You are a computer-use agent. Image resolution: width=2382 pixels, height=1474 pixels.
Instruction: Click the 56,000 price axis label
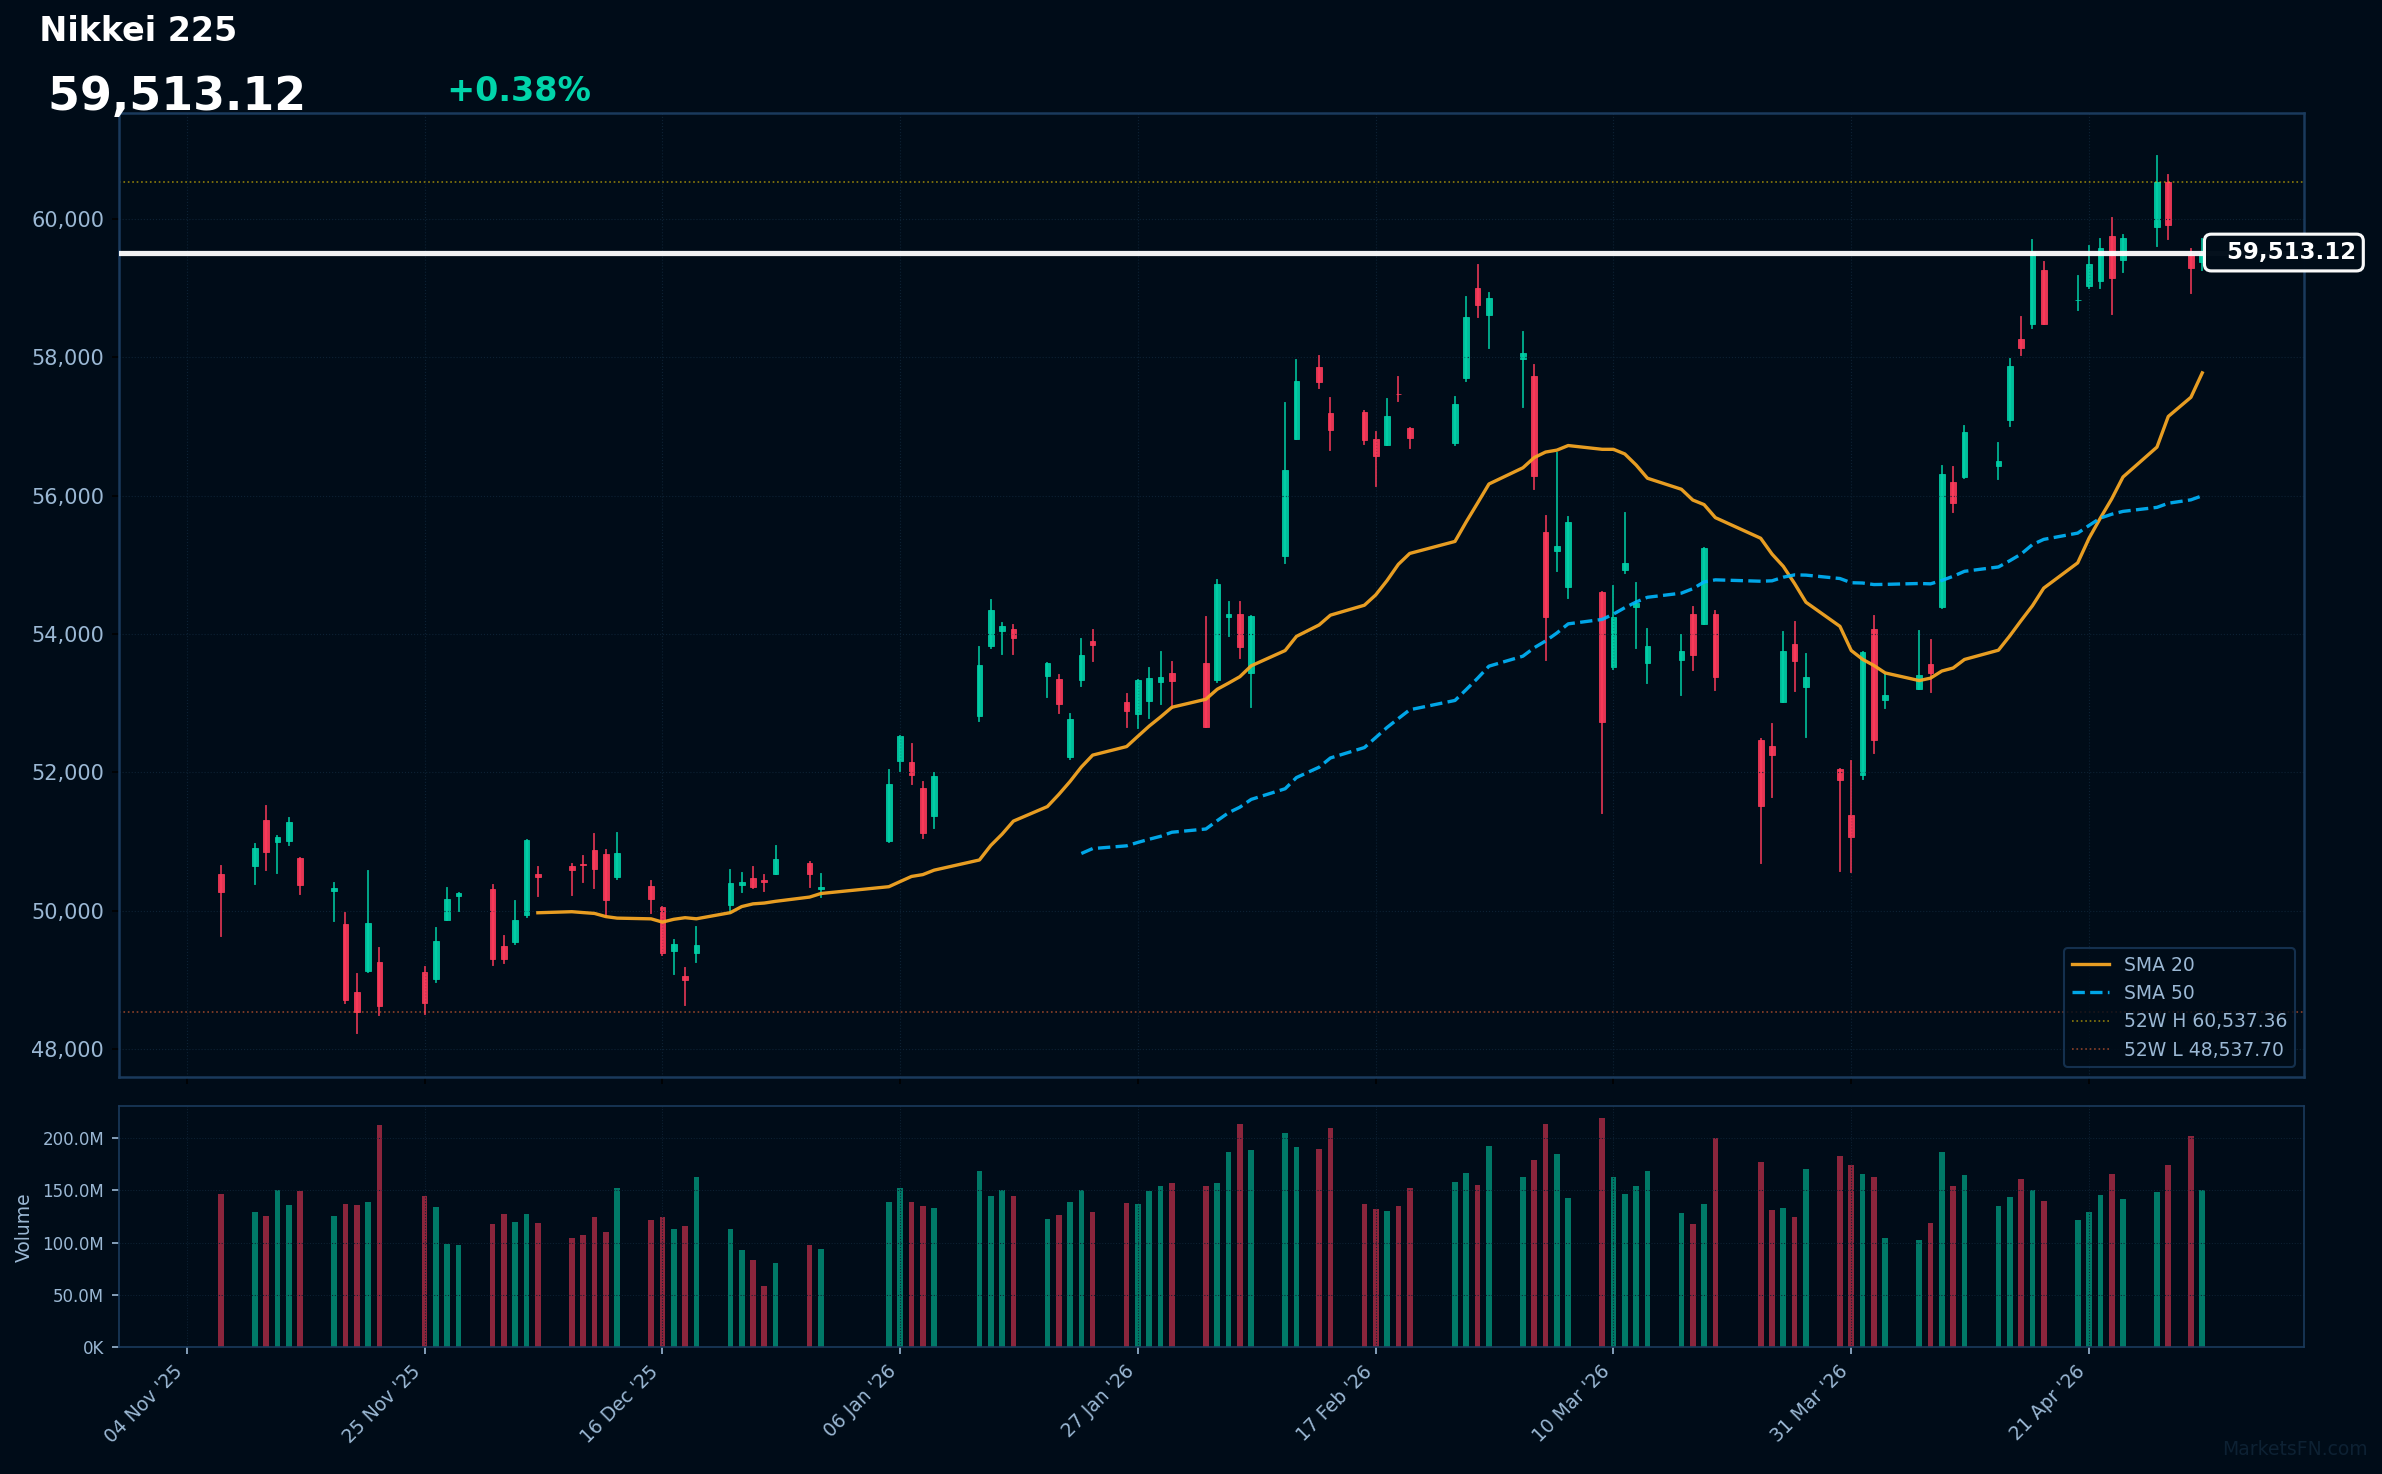[67, 497]
